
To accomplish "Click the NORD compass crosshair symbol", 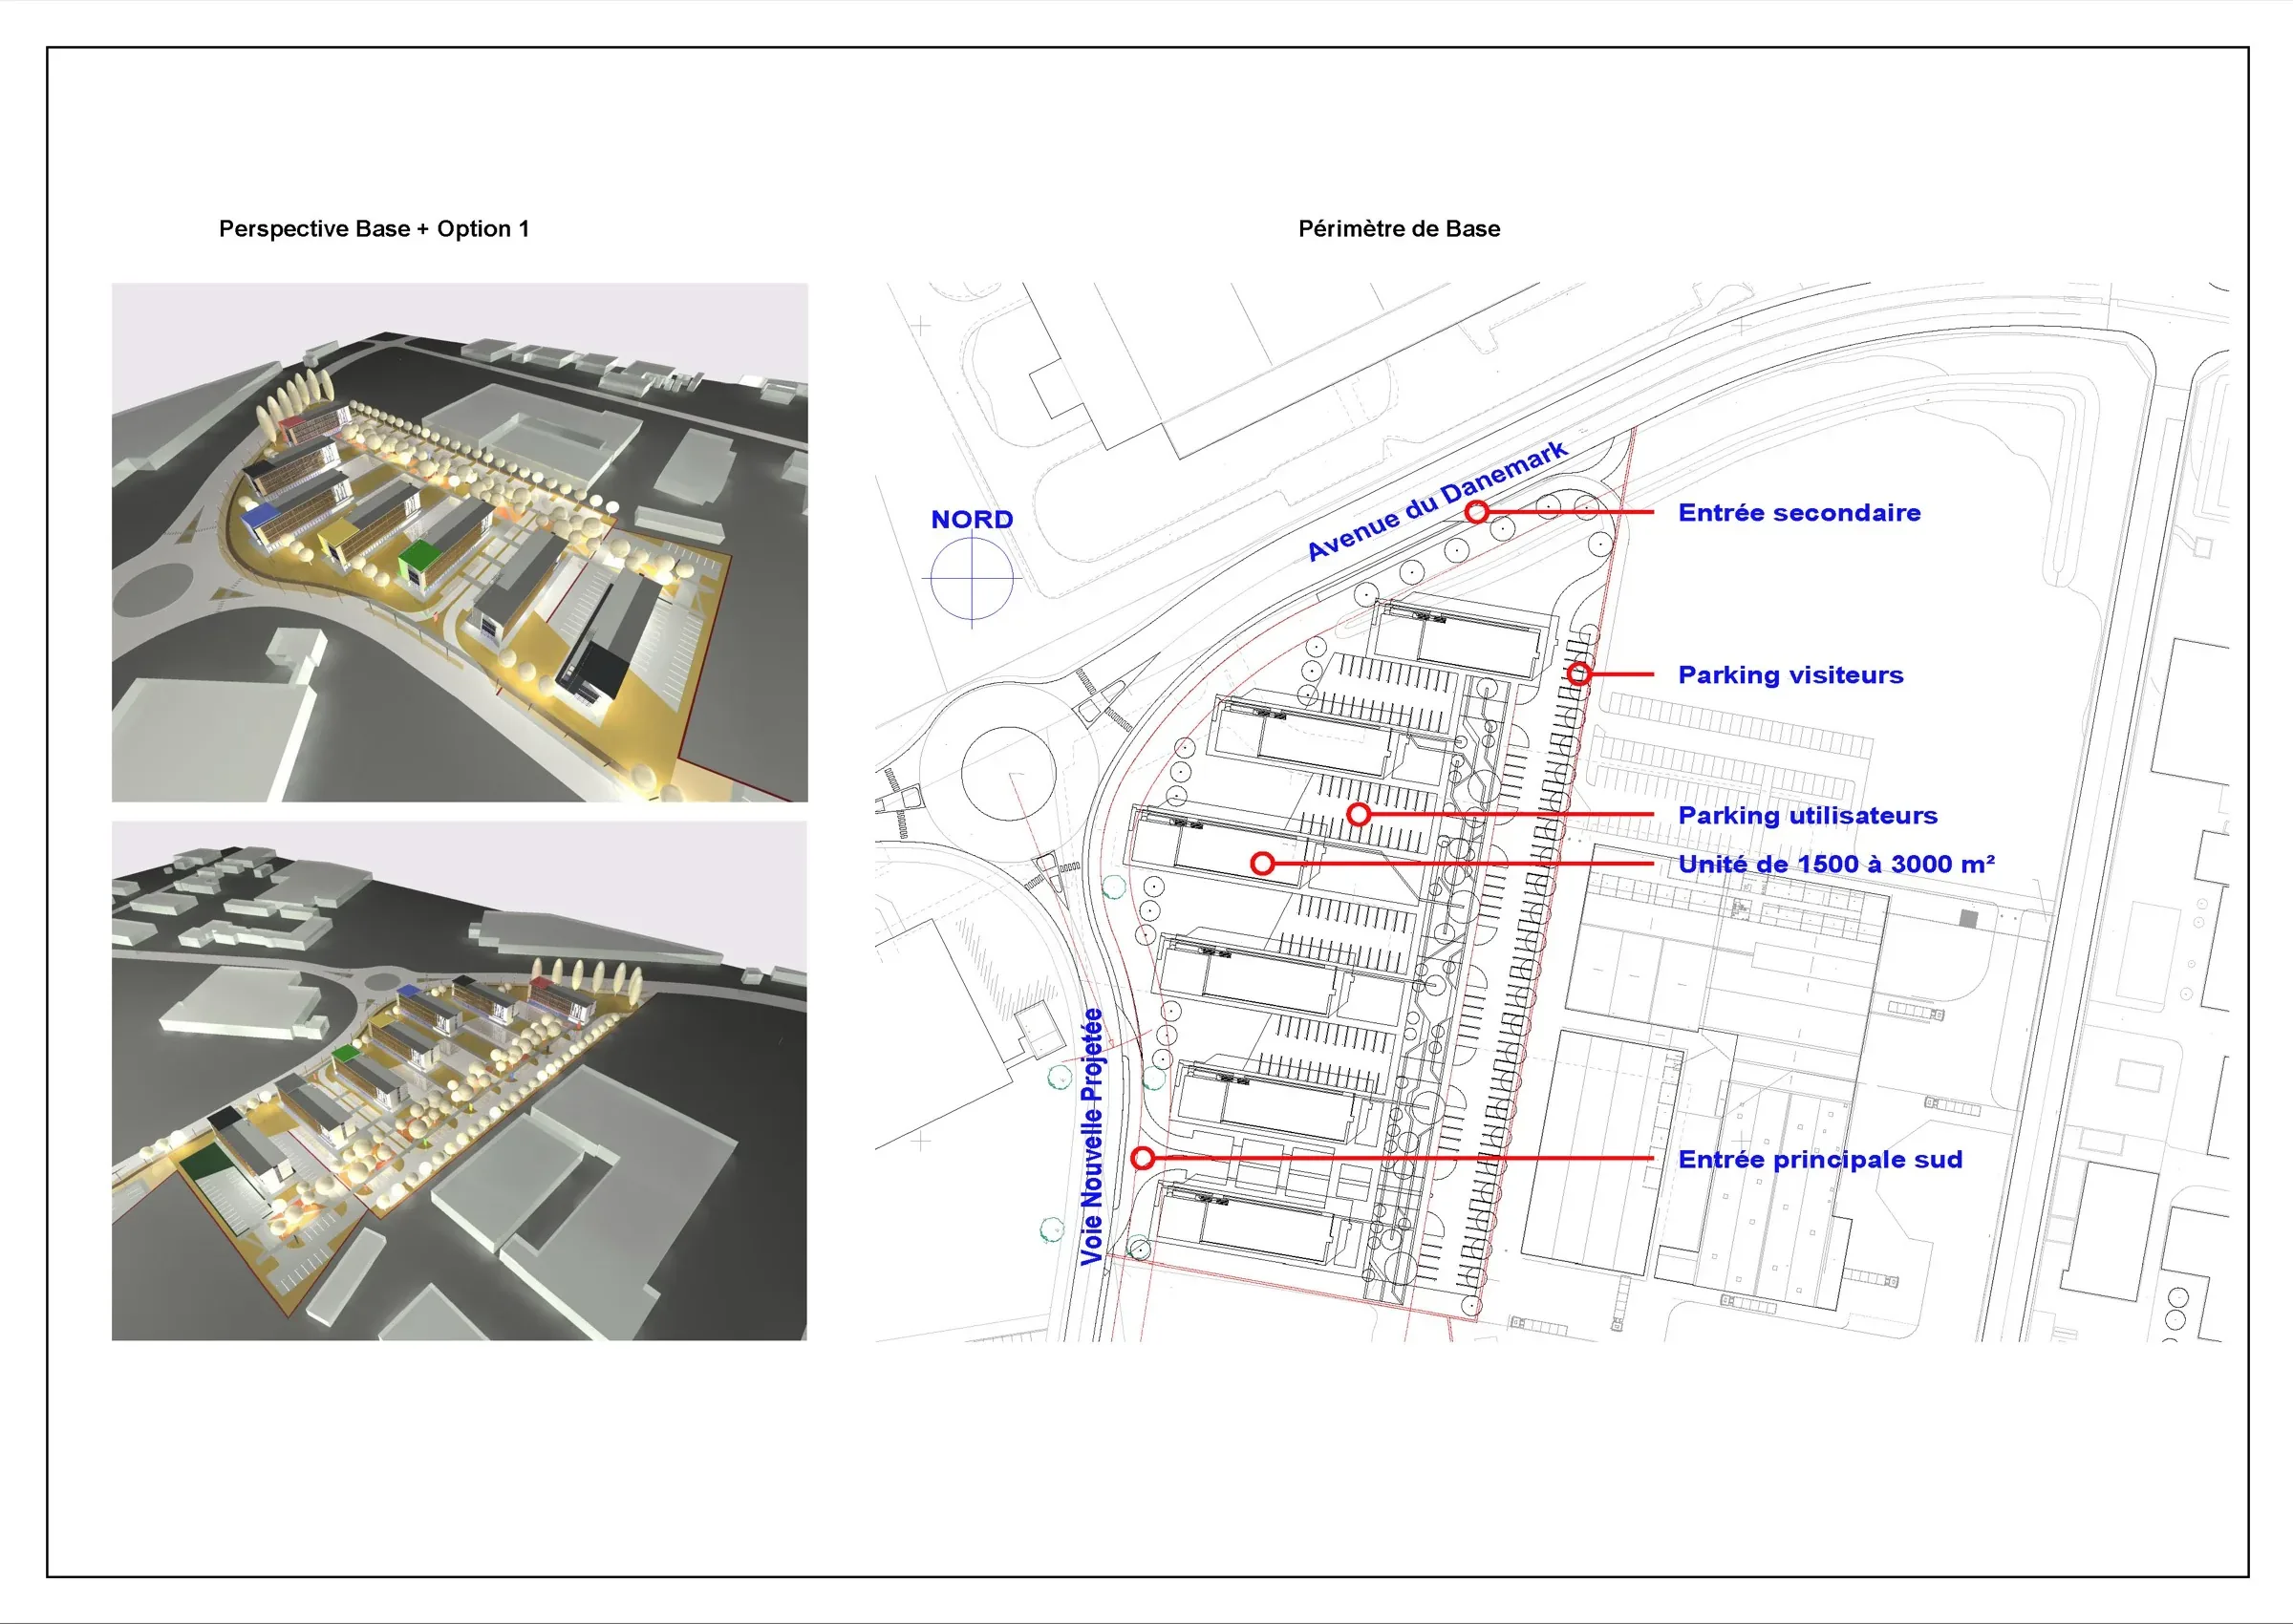I will click(972, 578).
